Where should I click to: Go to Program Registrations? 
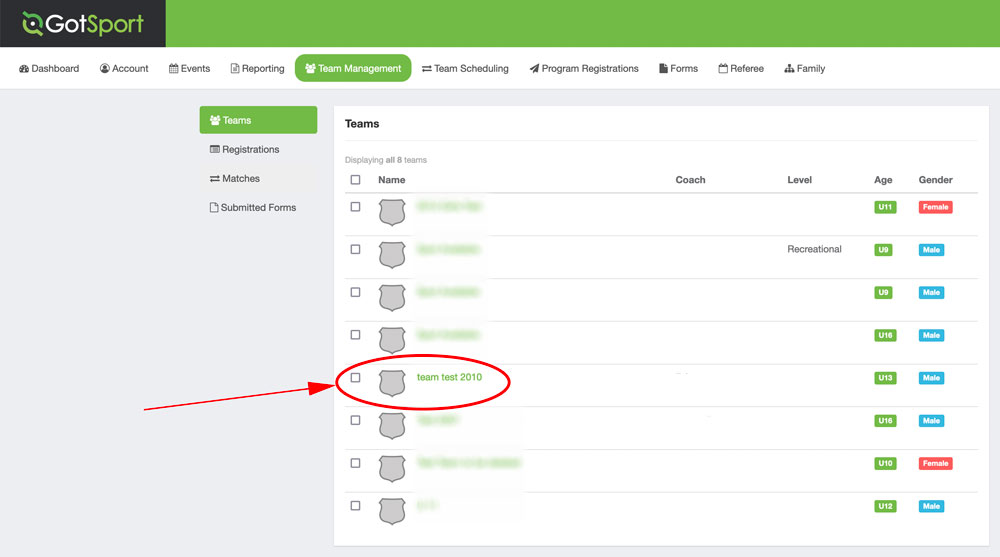tap(584, 69)
